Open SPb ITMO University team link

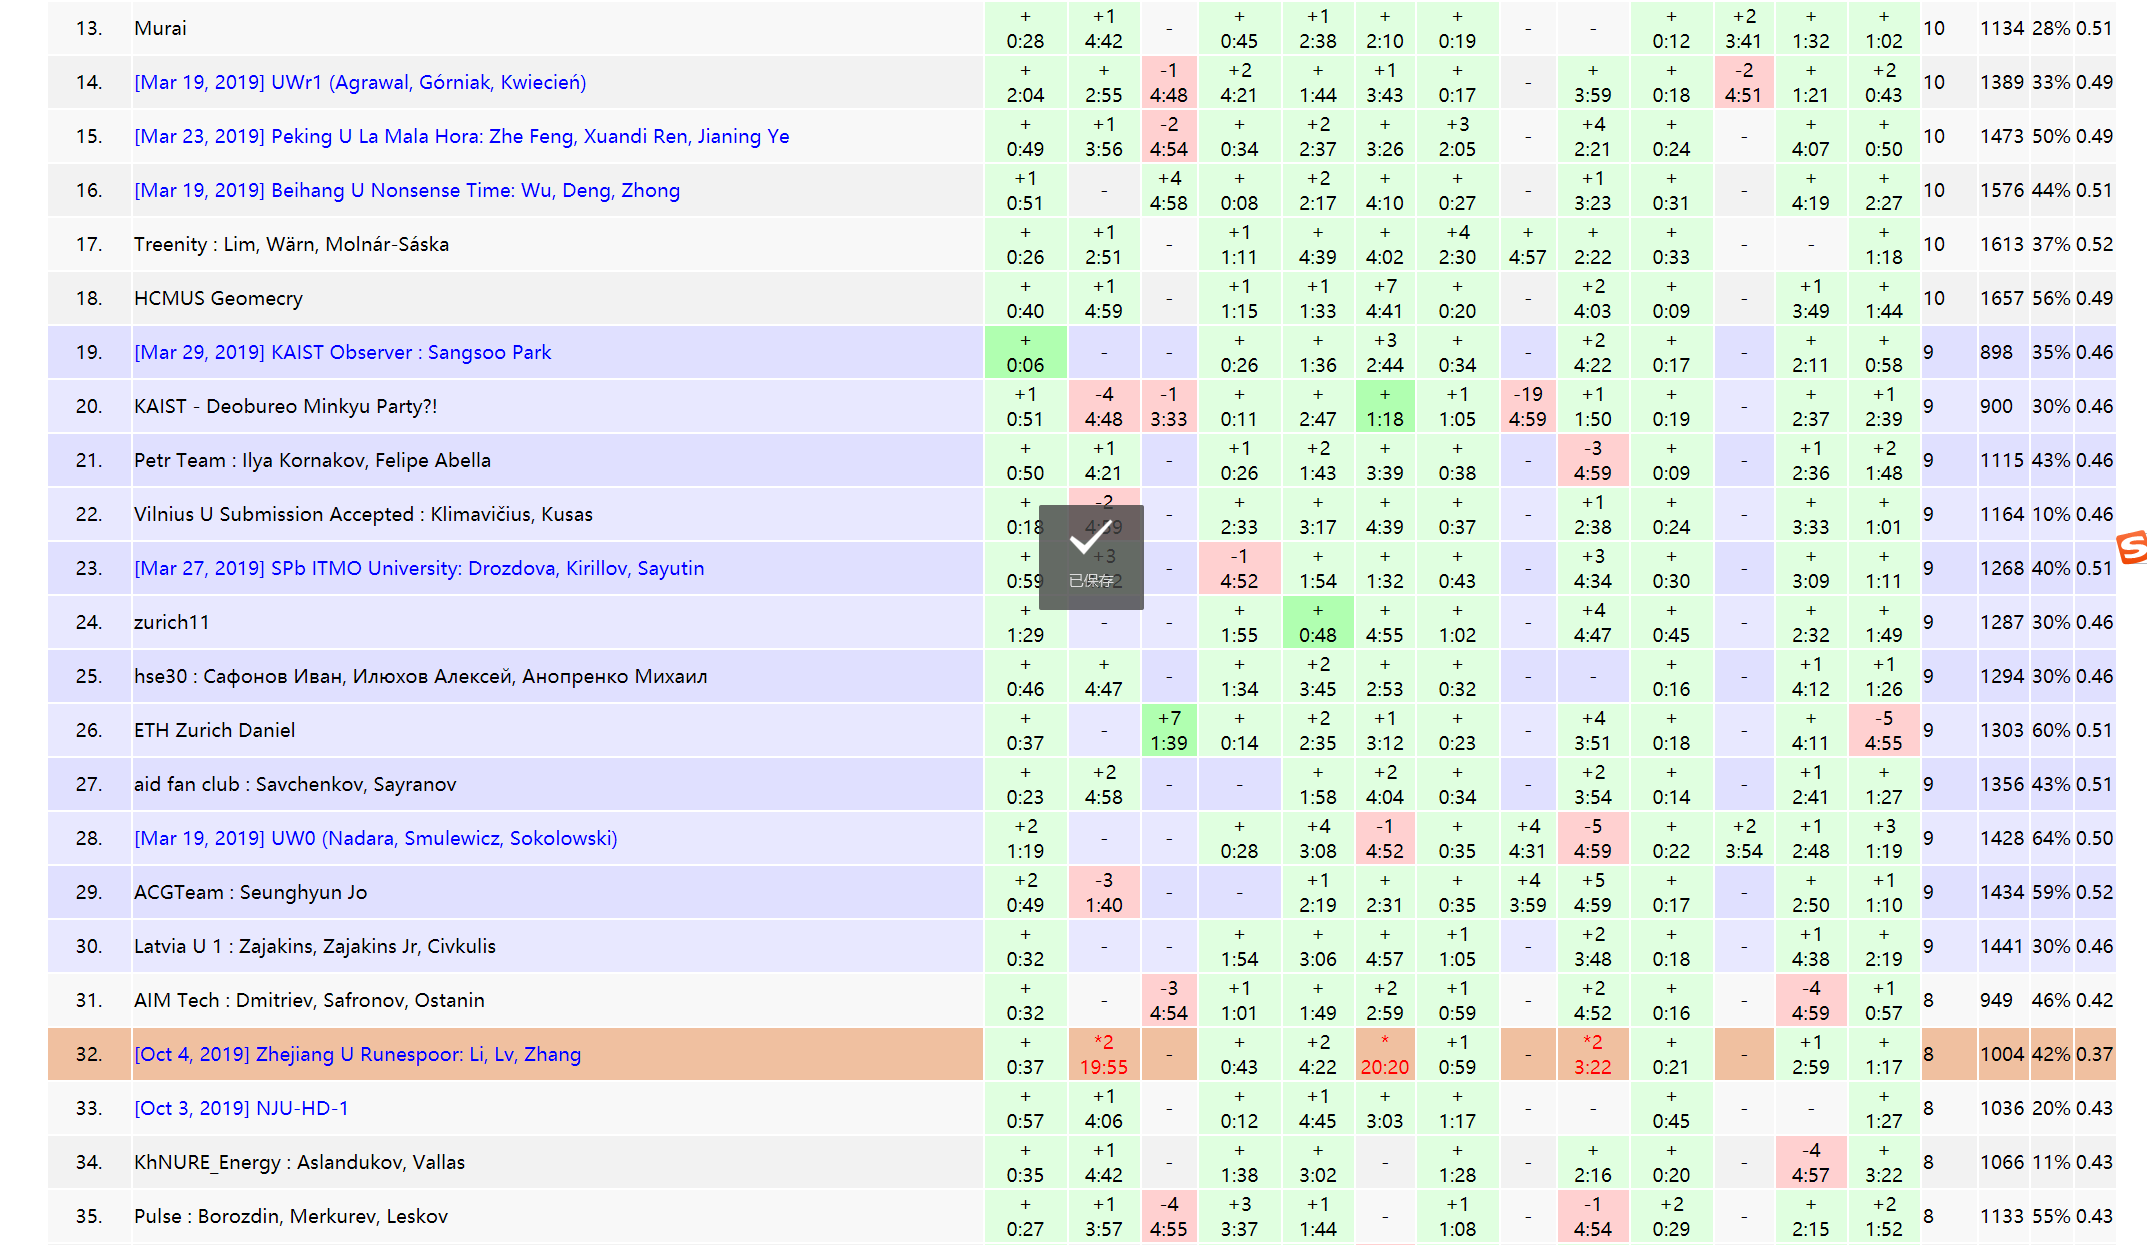coord(419,568)
